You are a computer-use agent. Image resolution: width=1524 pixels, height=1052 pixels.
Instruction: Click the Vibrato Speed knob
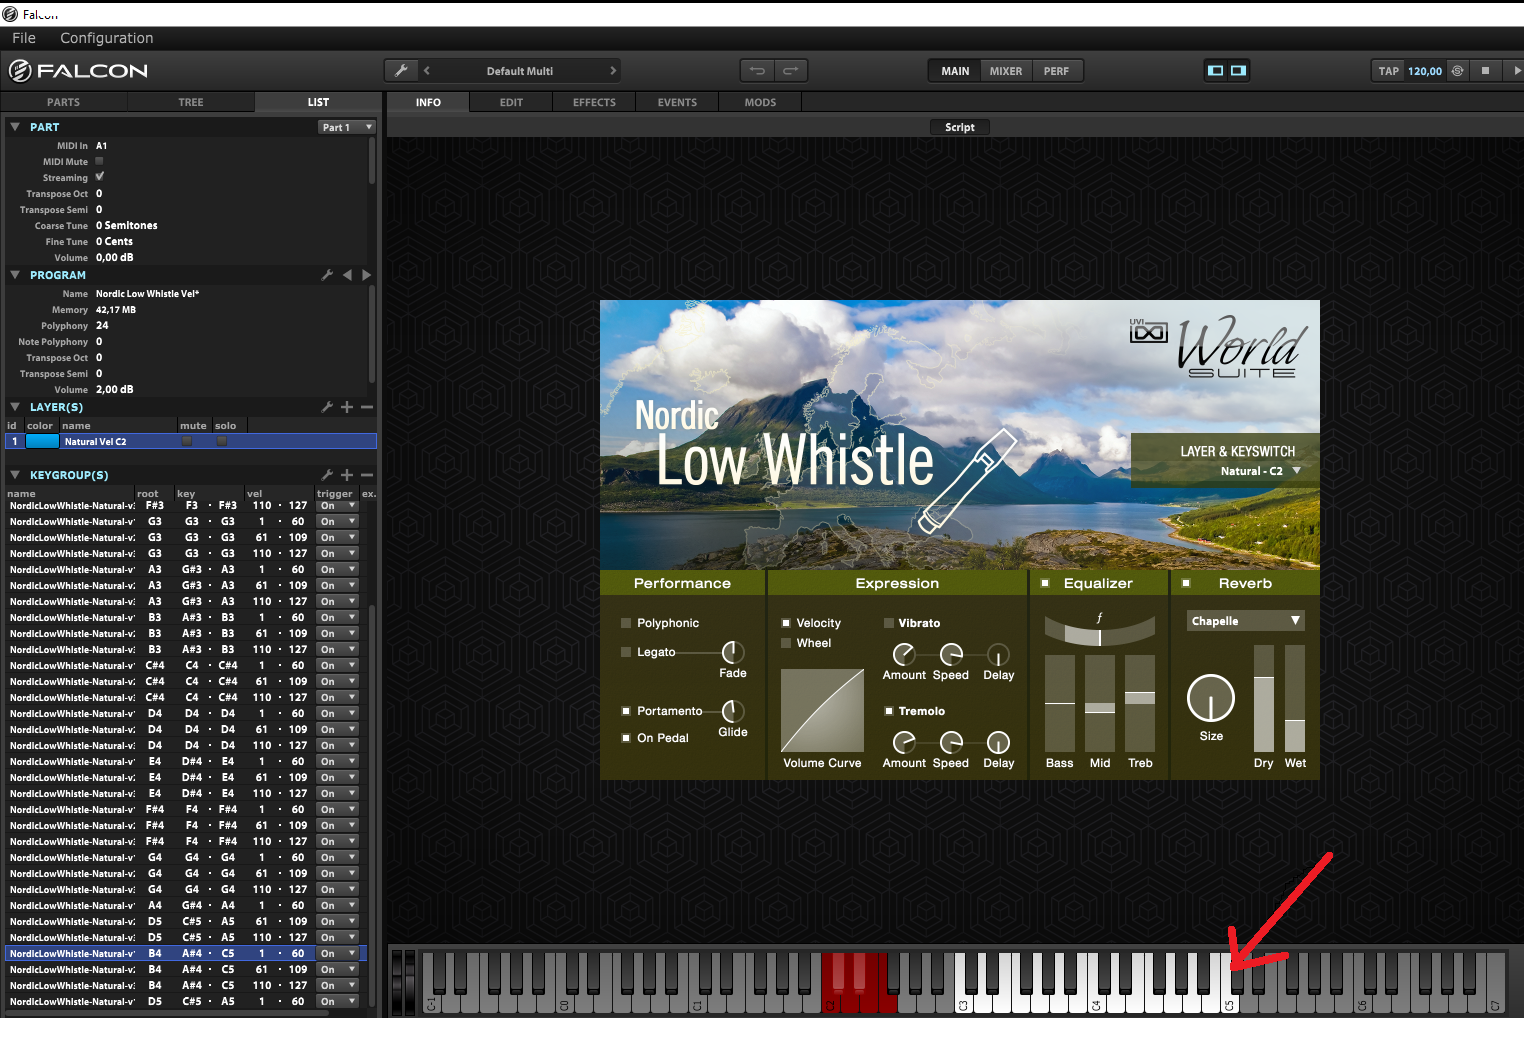pyautogui.click(x=951, y=654)
